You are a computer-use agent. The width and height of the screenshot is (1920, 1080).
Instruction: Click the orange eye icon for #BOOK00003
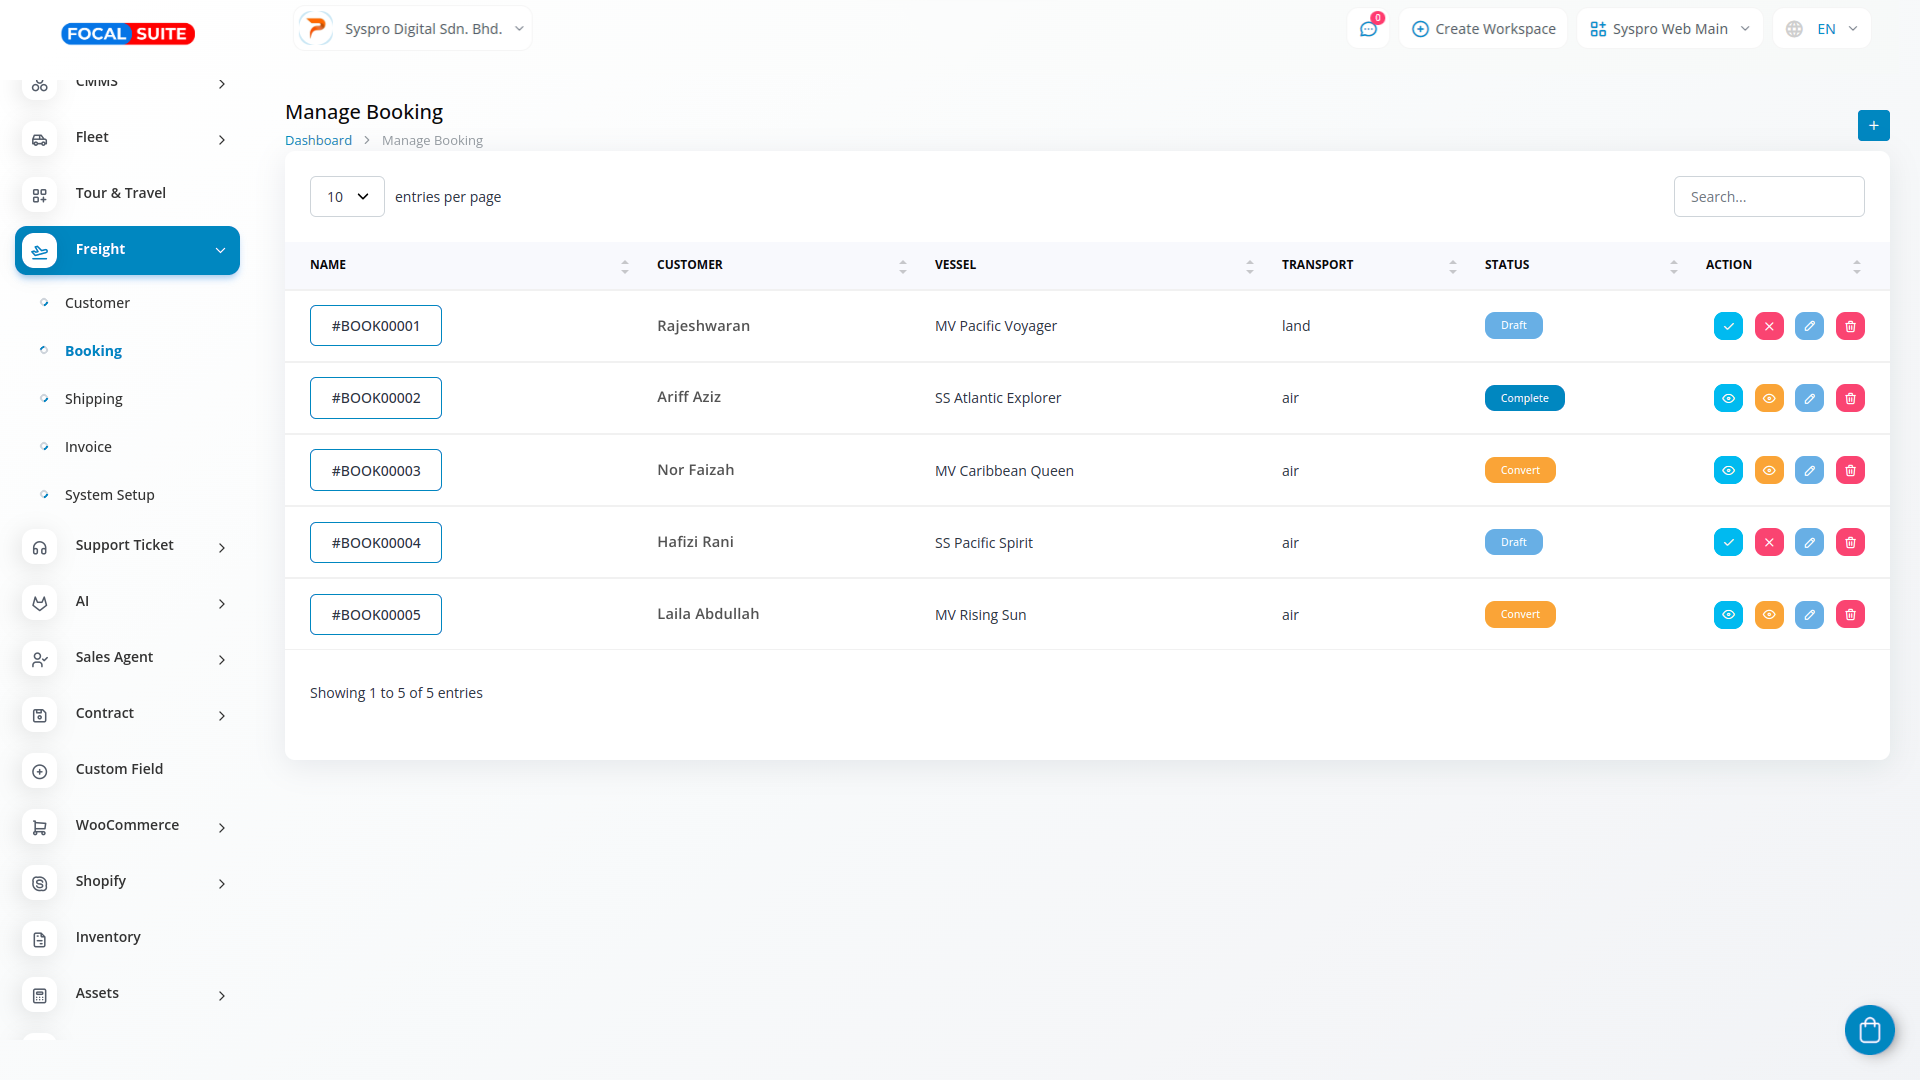(x=1769, y=470)
